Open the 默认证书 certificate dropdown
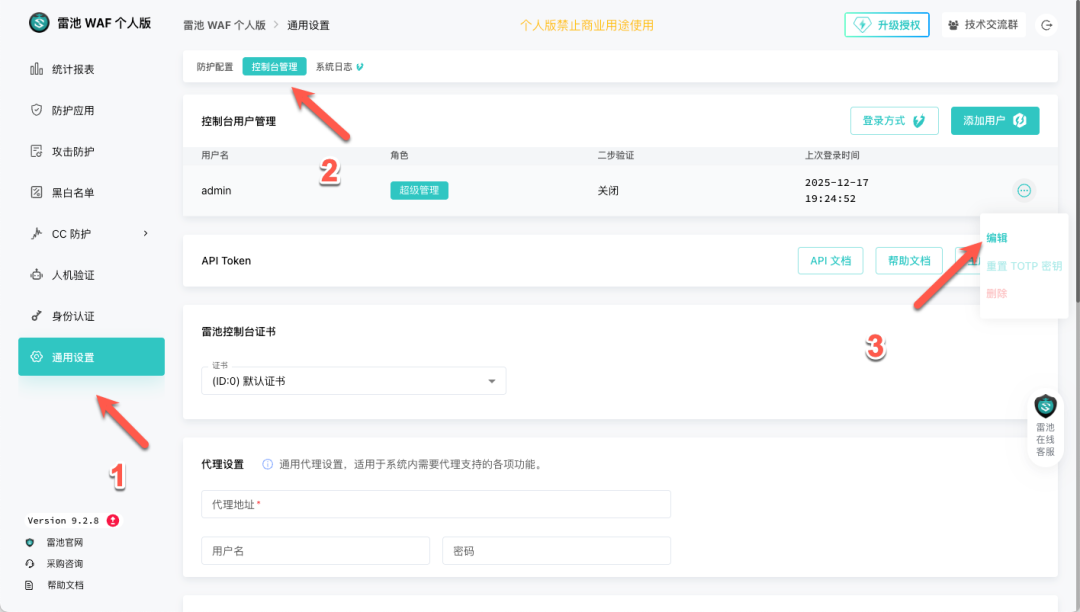1080x612 pixels. [354, 381]
